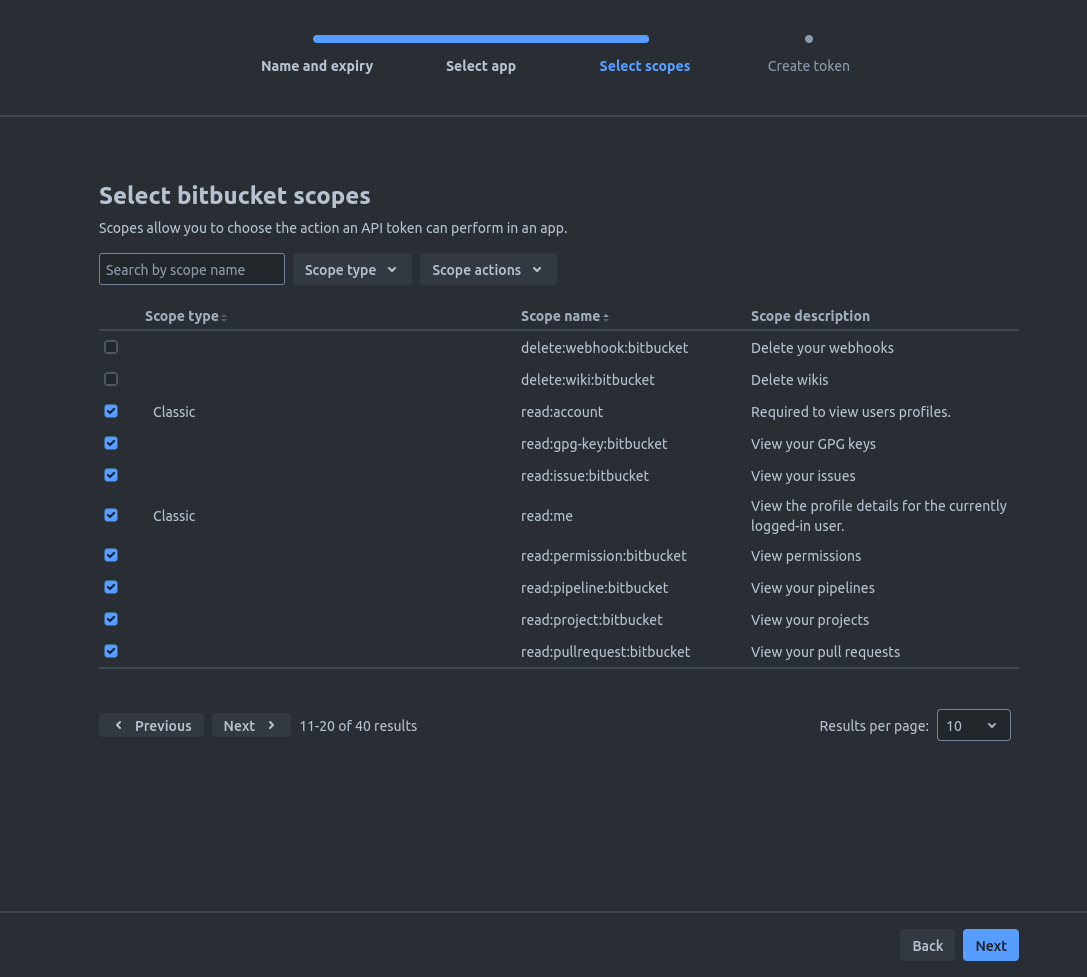Image resolution: width=1087 pixels, height=977 pixels.
Task: Click the 'Select bitbucket scopes' heading
Action: pyautogui.click(x=235, y=196)
